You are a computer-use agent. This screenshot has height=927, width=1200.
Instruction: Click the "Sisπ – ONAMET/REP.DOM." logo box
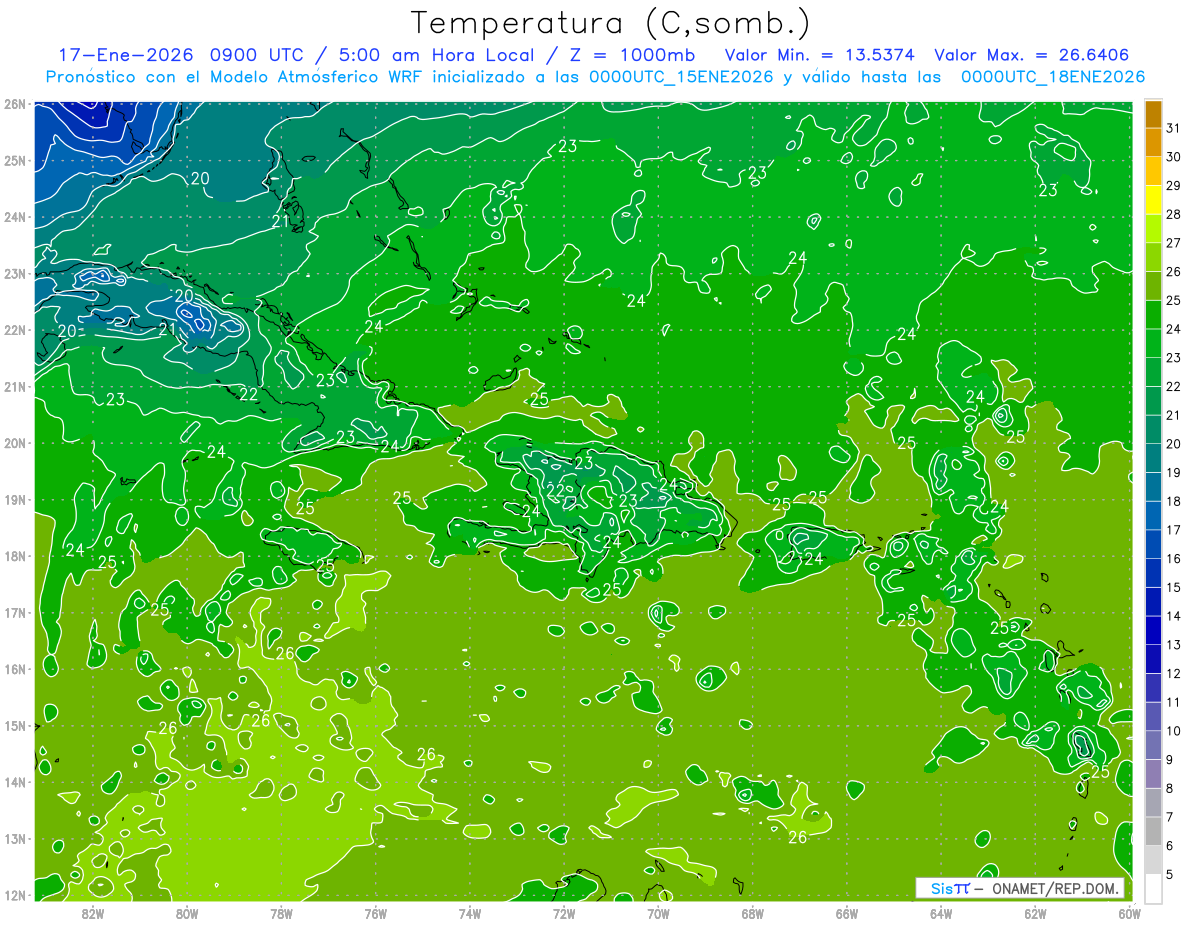point(1020,888)
